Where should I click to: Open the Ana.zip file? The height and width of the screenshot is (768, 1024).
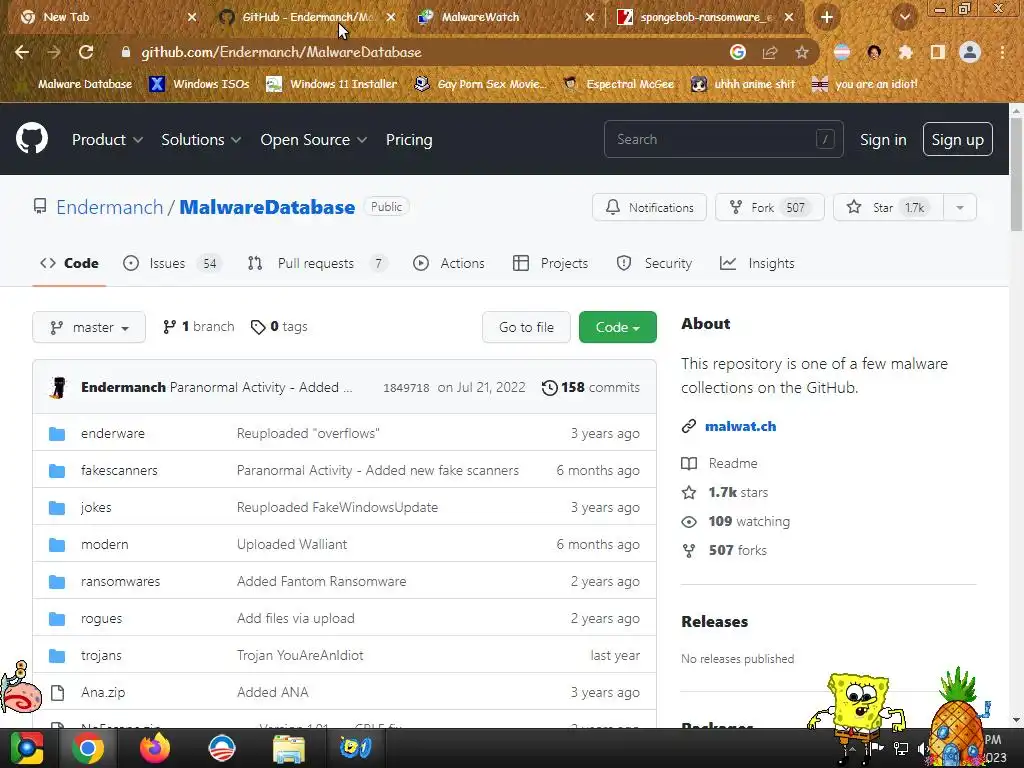(103, 692)
